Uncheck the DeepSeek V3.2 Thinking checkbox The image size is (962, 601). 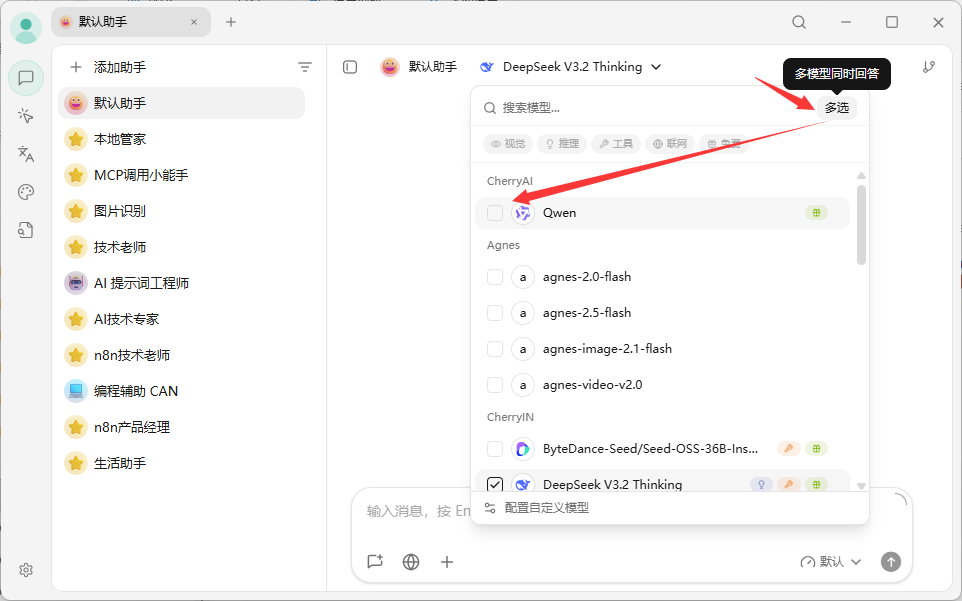pyautogui.click(x=495, y=484)
